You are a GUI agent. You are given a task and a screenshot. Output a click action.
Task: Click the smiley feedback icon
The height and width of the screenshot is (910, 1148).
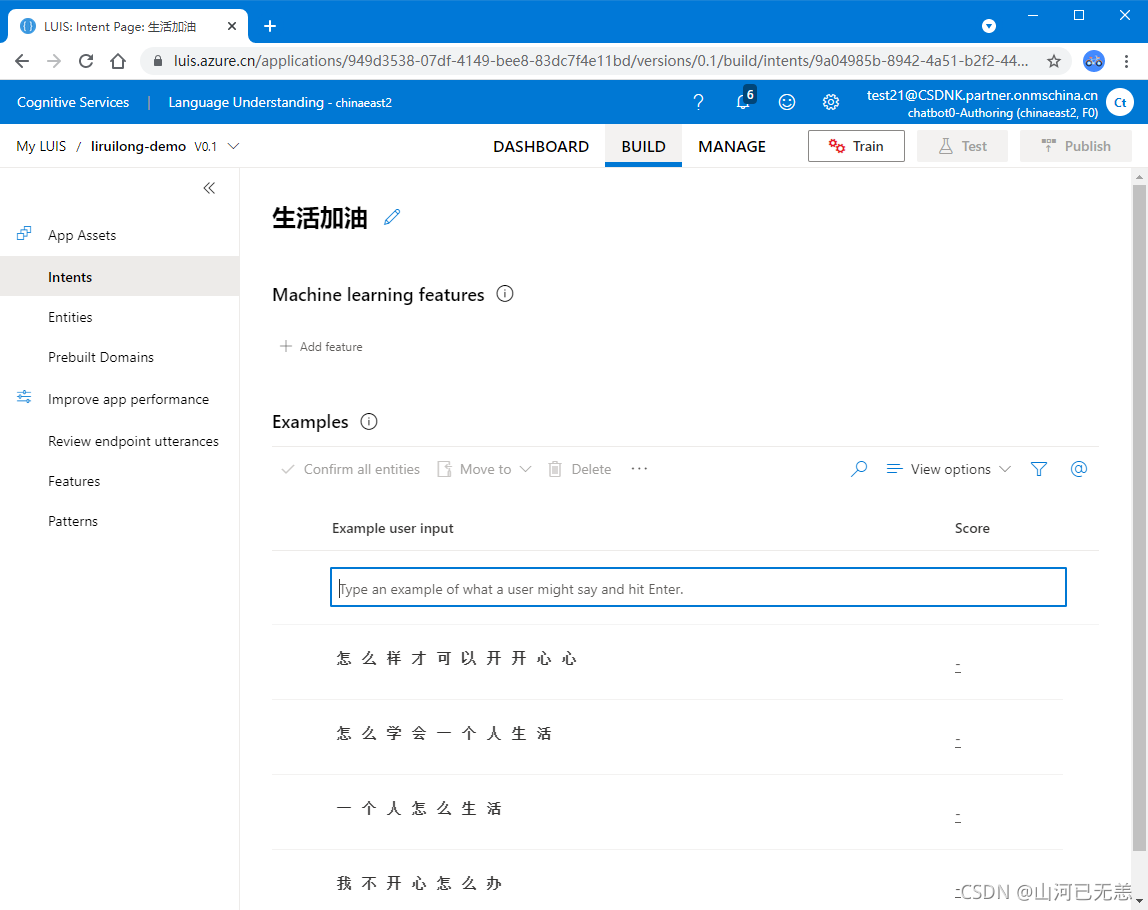(x=786, y=102)
